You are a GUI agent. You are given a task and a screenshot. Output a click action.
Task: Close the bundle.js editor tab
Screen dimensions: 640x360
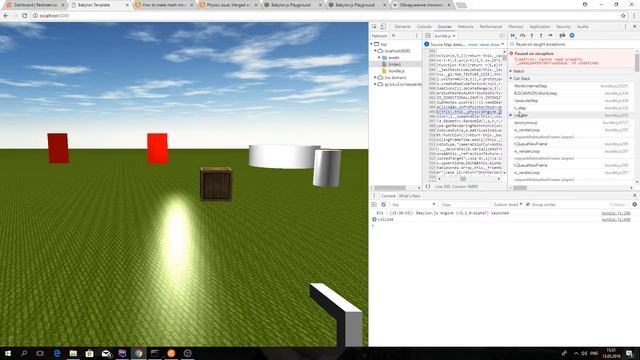454,36
